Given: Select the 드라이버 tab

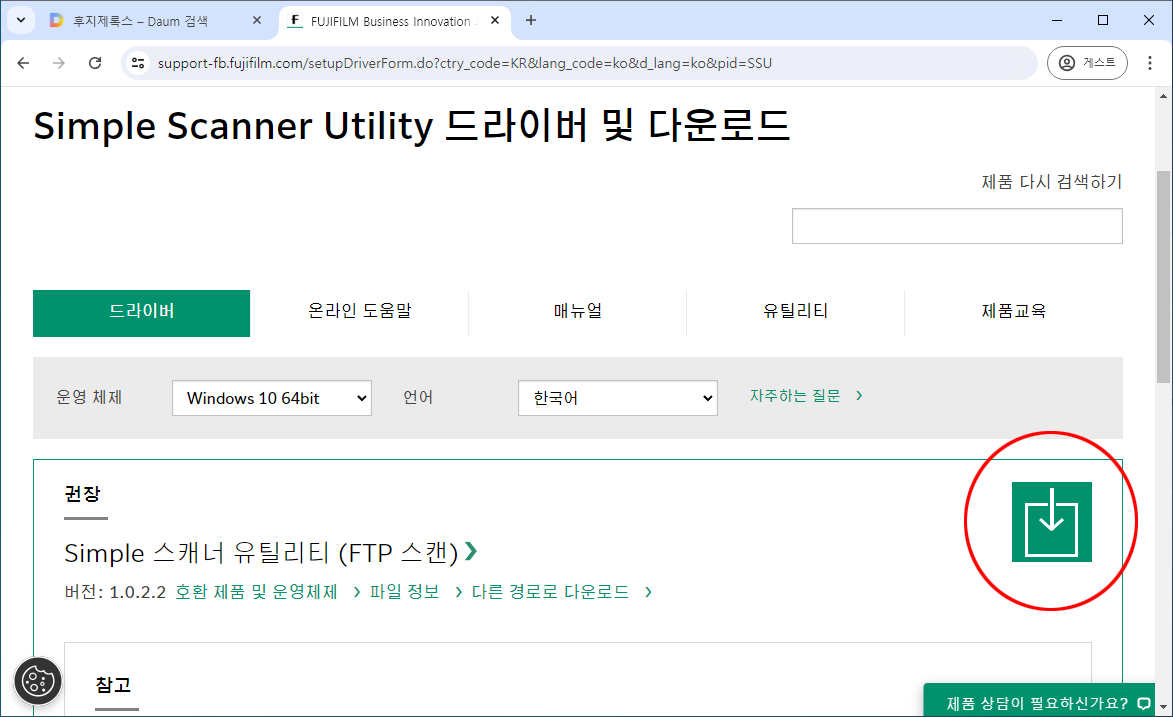Looking at the screenshot, I should pyautogui.click(x=141, y=313).
